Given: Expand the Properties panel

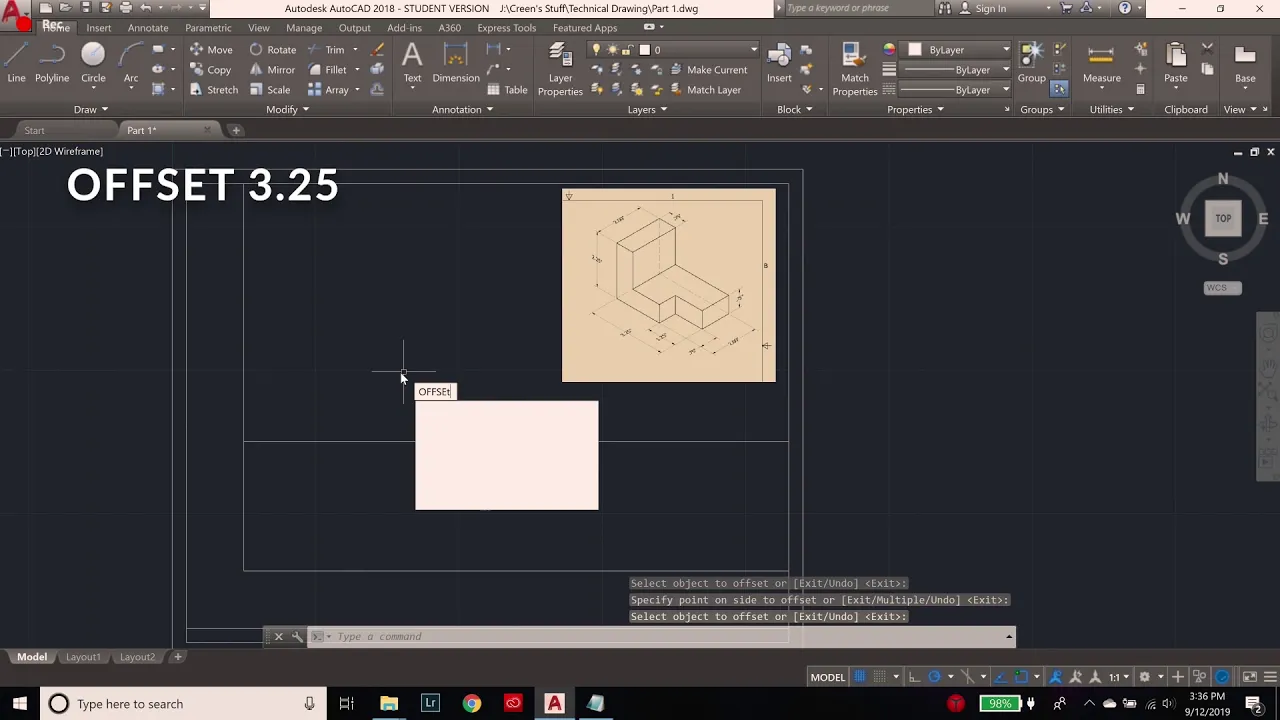Looking at the screenshot, I should 915,110.
